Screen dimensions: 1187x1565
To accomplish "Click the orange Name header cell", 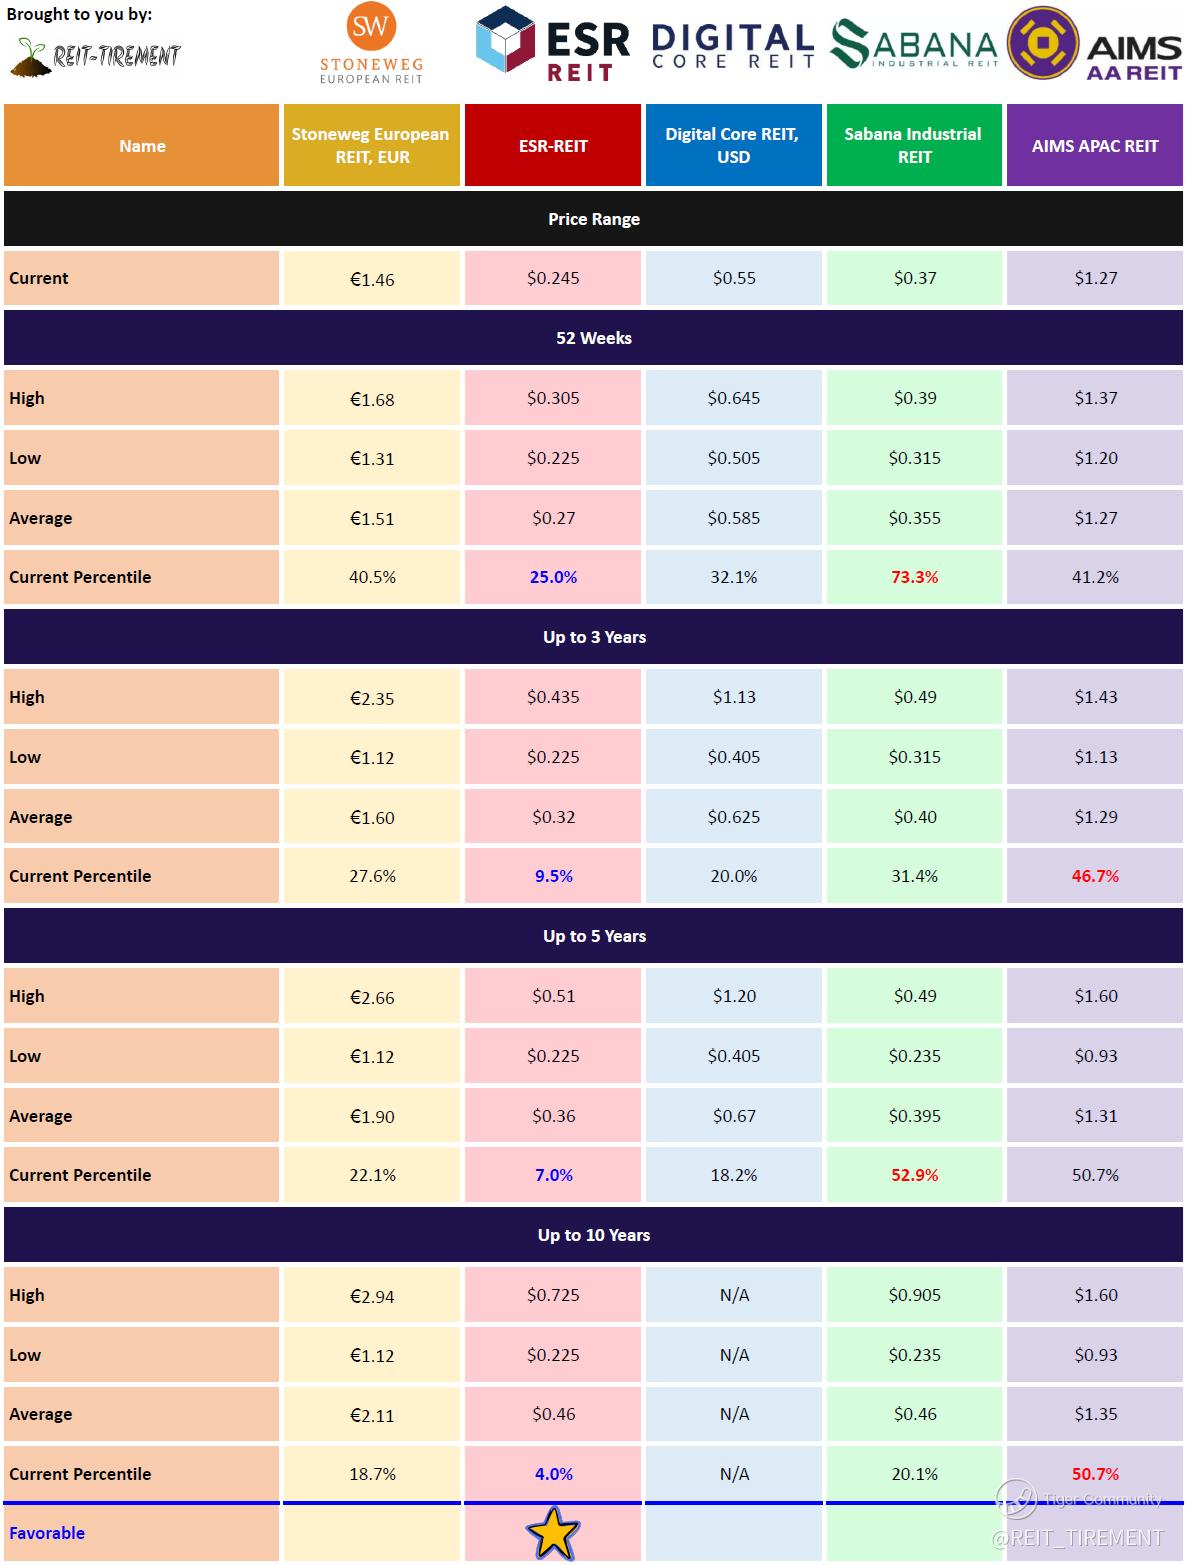I will tap(142, 146).
